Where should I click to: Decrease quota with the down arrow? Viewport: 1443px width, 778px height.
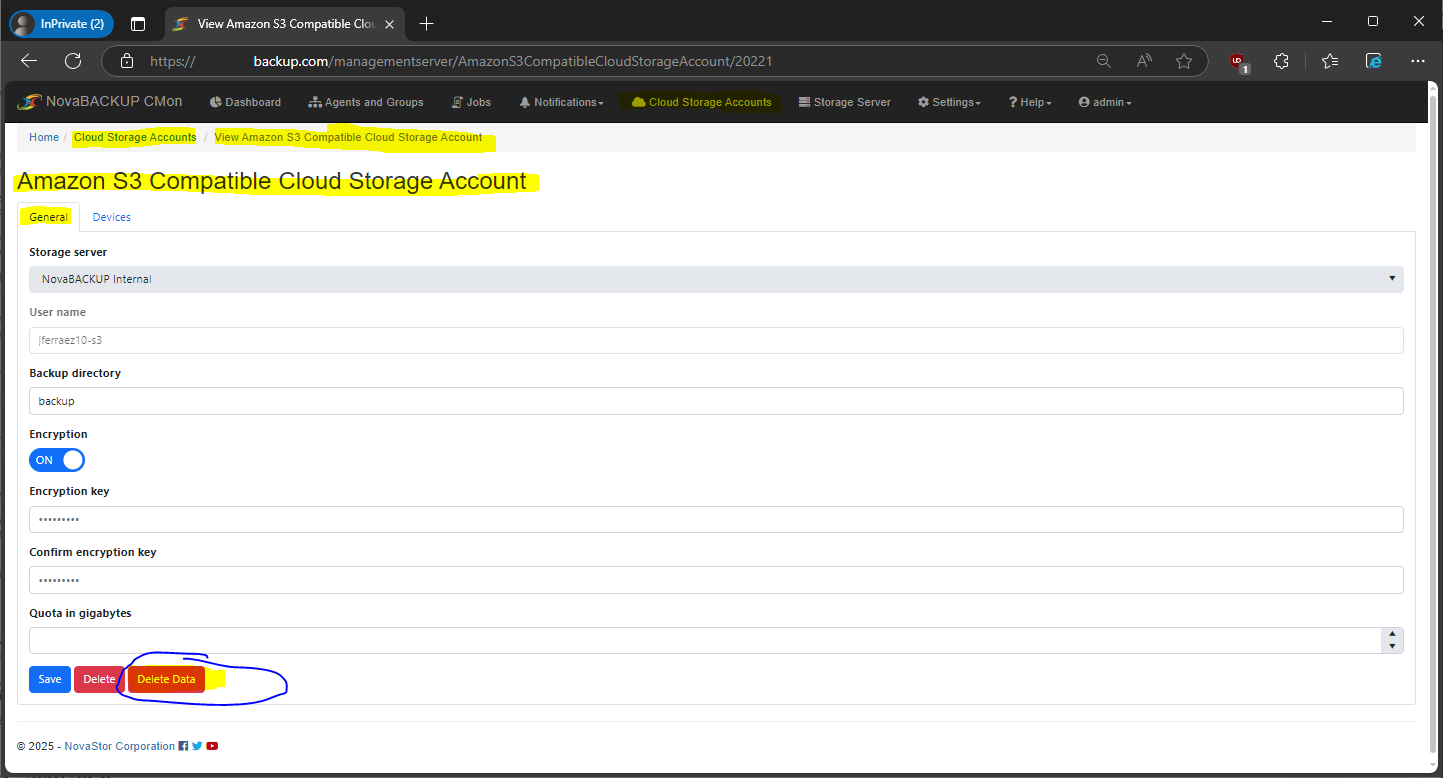pos(1392,647)
